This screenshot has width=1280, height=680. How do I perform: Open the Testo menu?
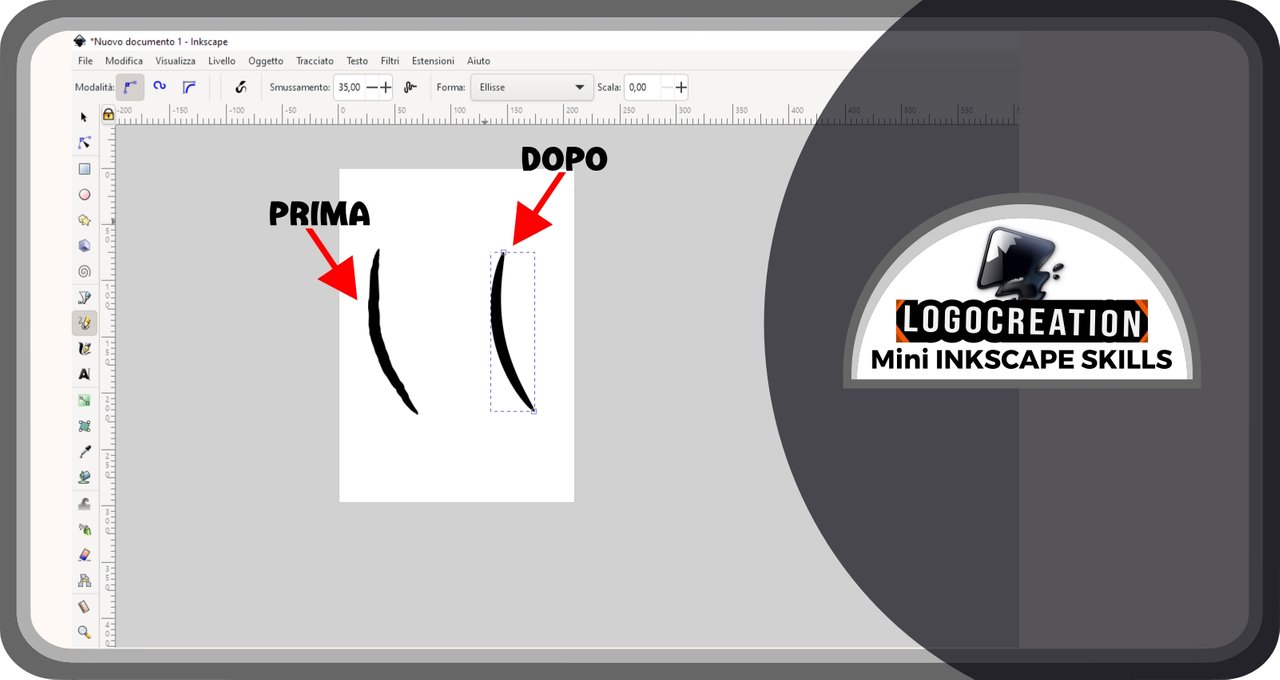(357, 61)
